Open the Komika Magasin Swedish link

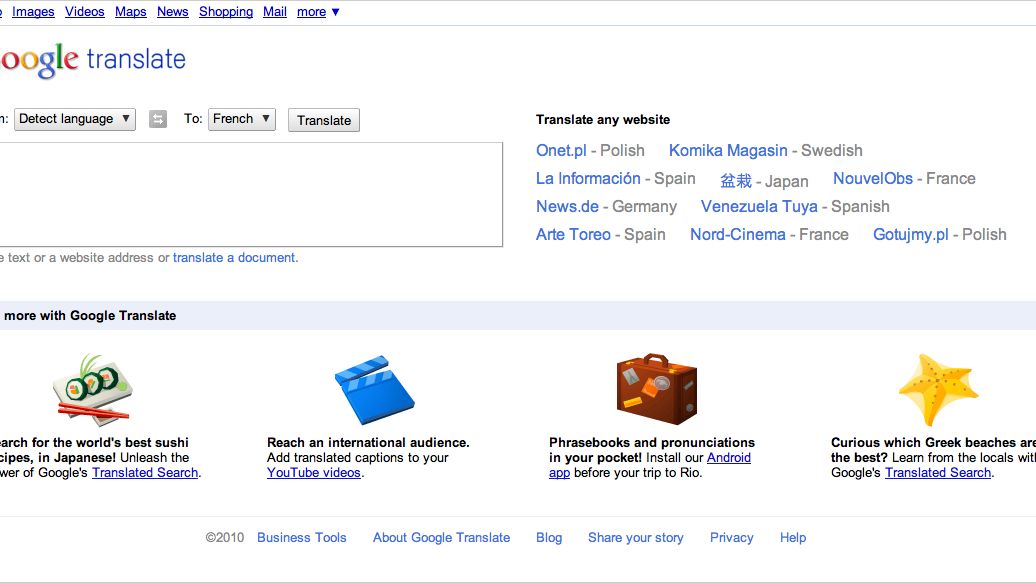(x=728, y=151)
